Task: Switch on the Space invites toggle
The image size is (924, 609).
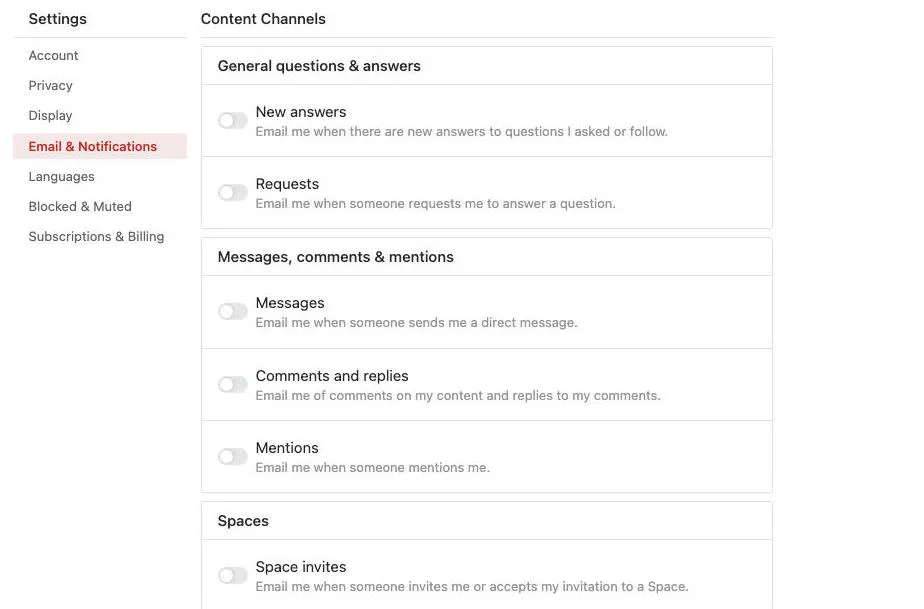Action: 232,576
